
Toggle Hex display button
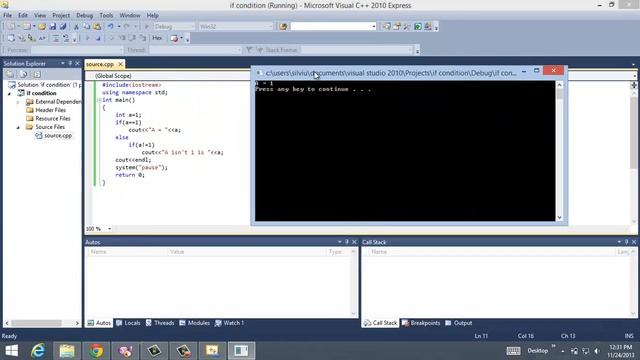(157, 38)
